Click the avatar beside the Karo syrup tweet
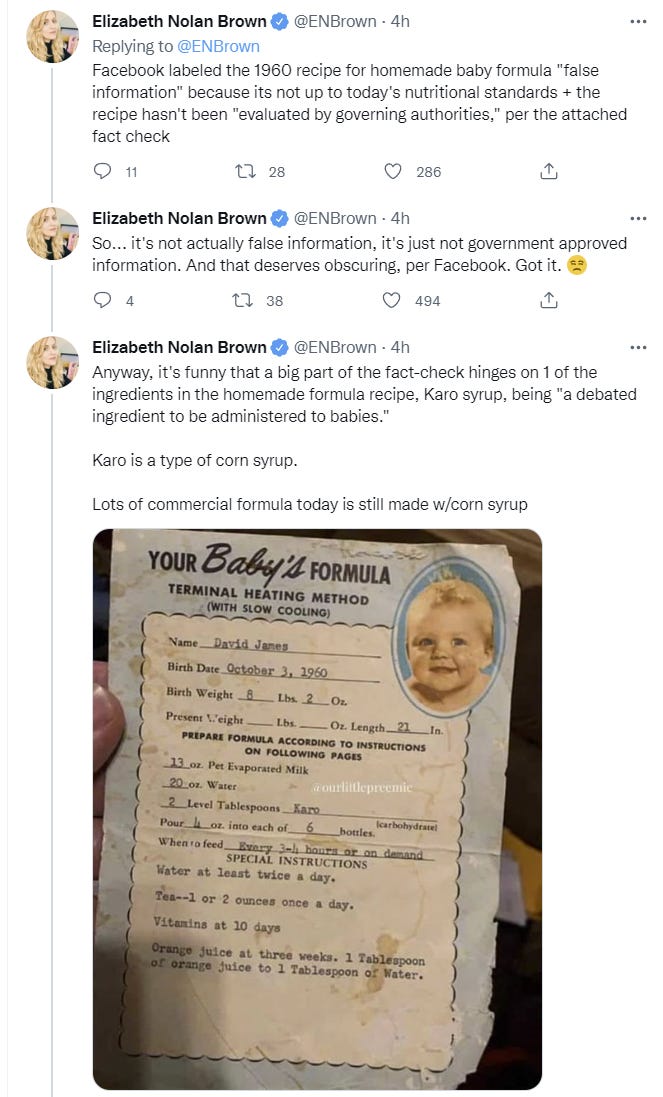Image resolution: width=663 pixels, height=1097 pixels. click(52, 363)
